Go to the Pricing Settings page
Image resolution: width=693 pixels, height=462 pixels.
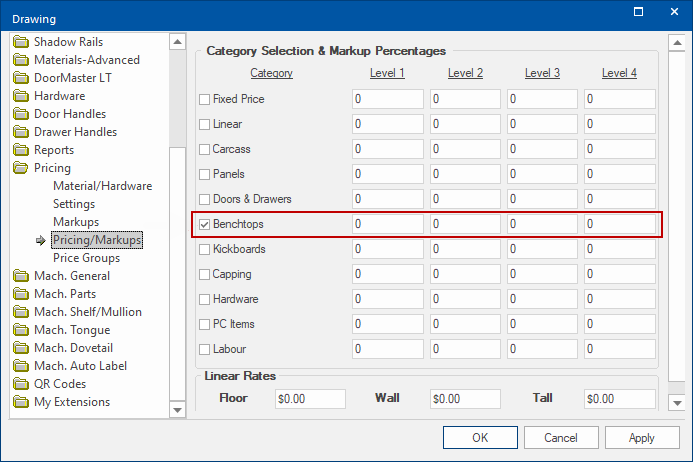tap(74, 204)
